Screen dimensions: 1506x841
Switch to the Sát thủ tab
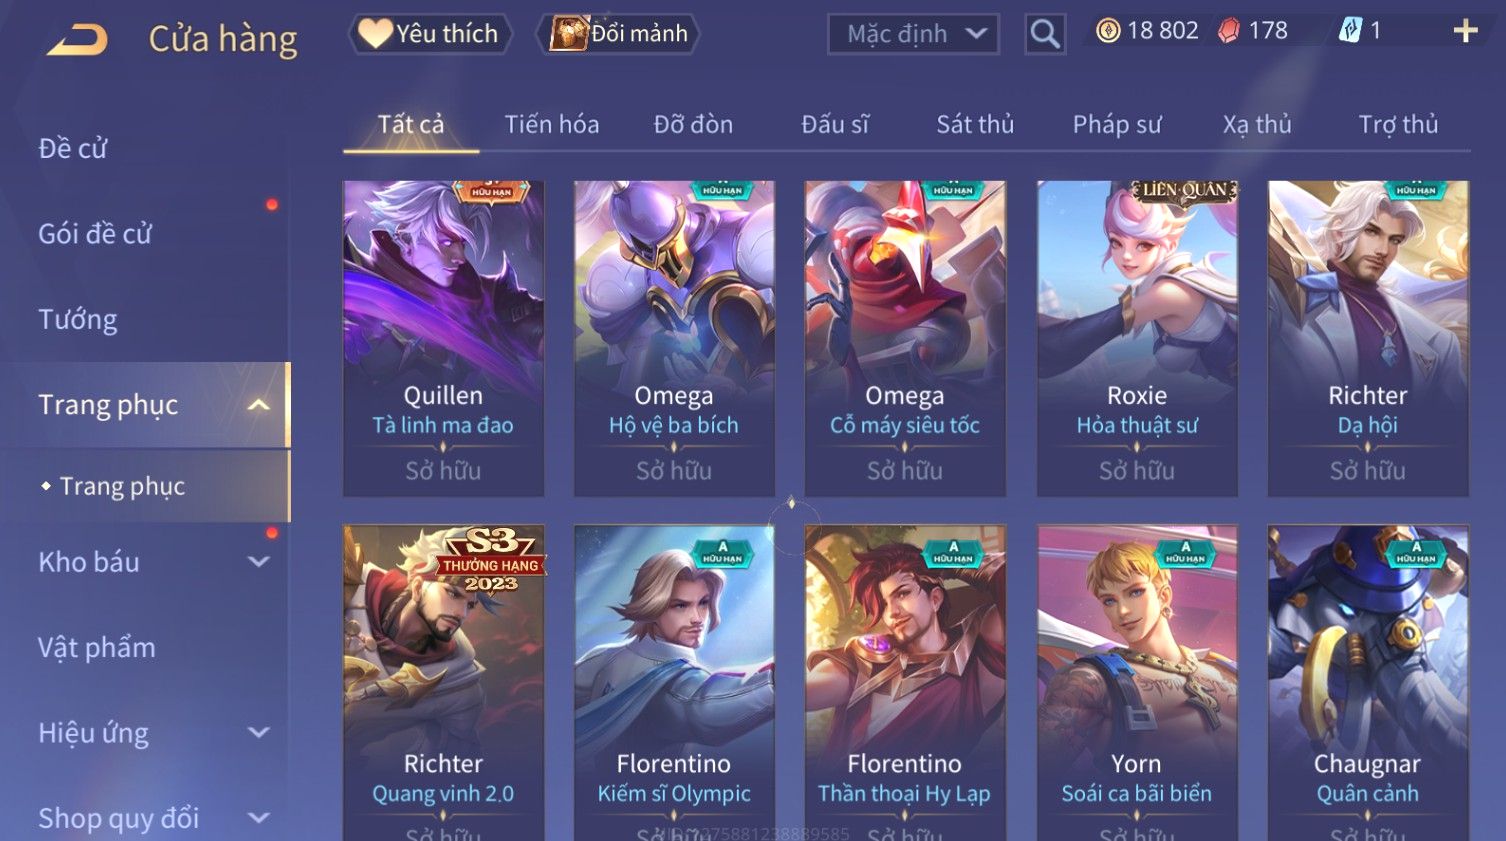975,124
